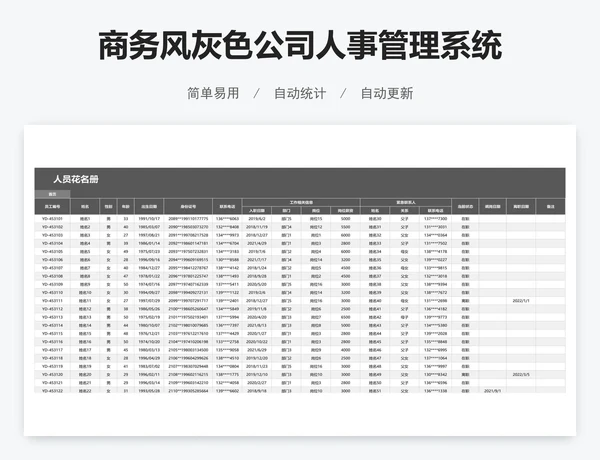Click the 工作相关信息 group header

(x=301, y=202)
